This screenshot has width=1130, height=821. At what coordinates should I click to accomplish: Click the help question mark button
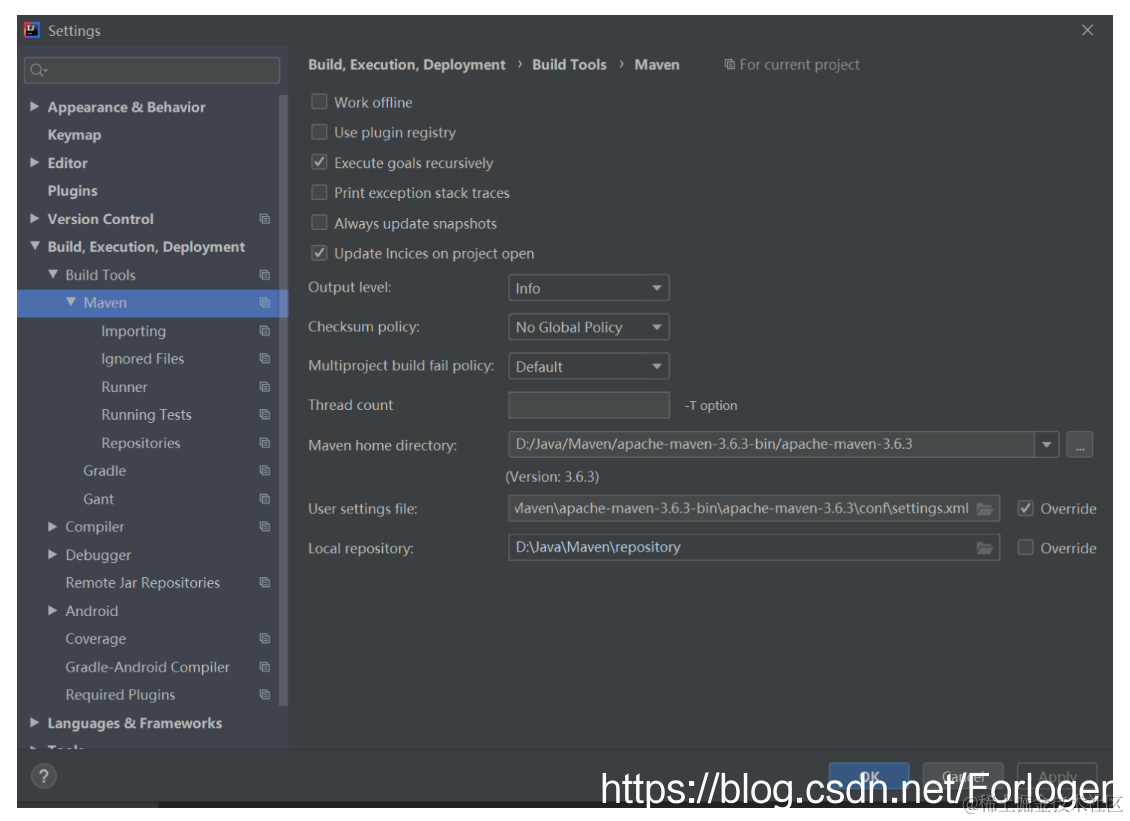(44, 776)
